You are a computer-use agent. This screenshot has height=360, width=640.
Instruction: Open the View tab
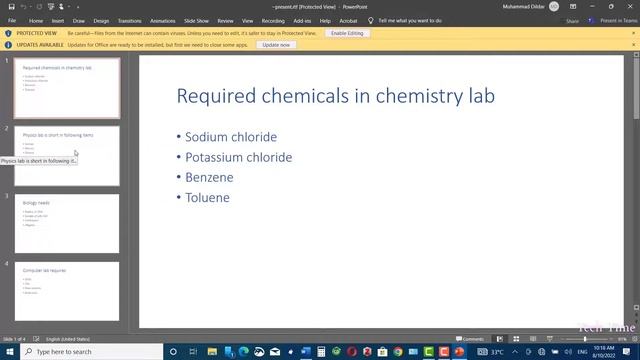click(247, 21)
